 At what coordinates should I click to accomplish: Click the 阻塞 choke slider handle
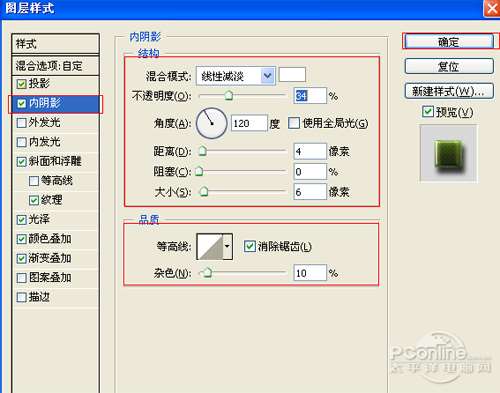199,171
